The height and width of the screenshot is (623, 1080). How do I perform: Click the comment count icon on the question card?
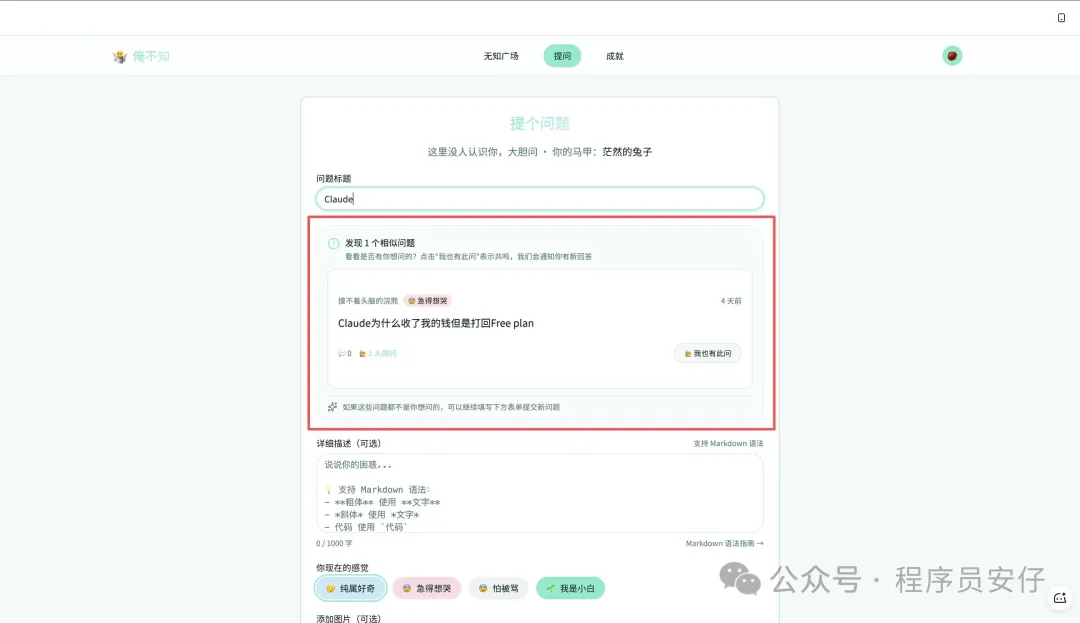342,353
